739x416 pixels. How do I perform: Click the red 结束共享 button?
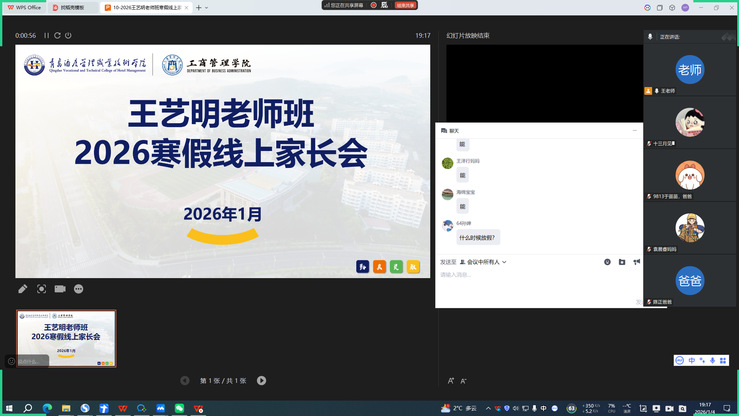pyautogui.click(x=405, y=5)
